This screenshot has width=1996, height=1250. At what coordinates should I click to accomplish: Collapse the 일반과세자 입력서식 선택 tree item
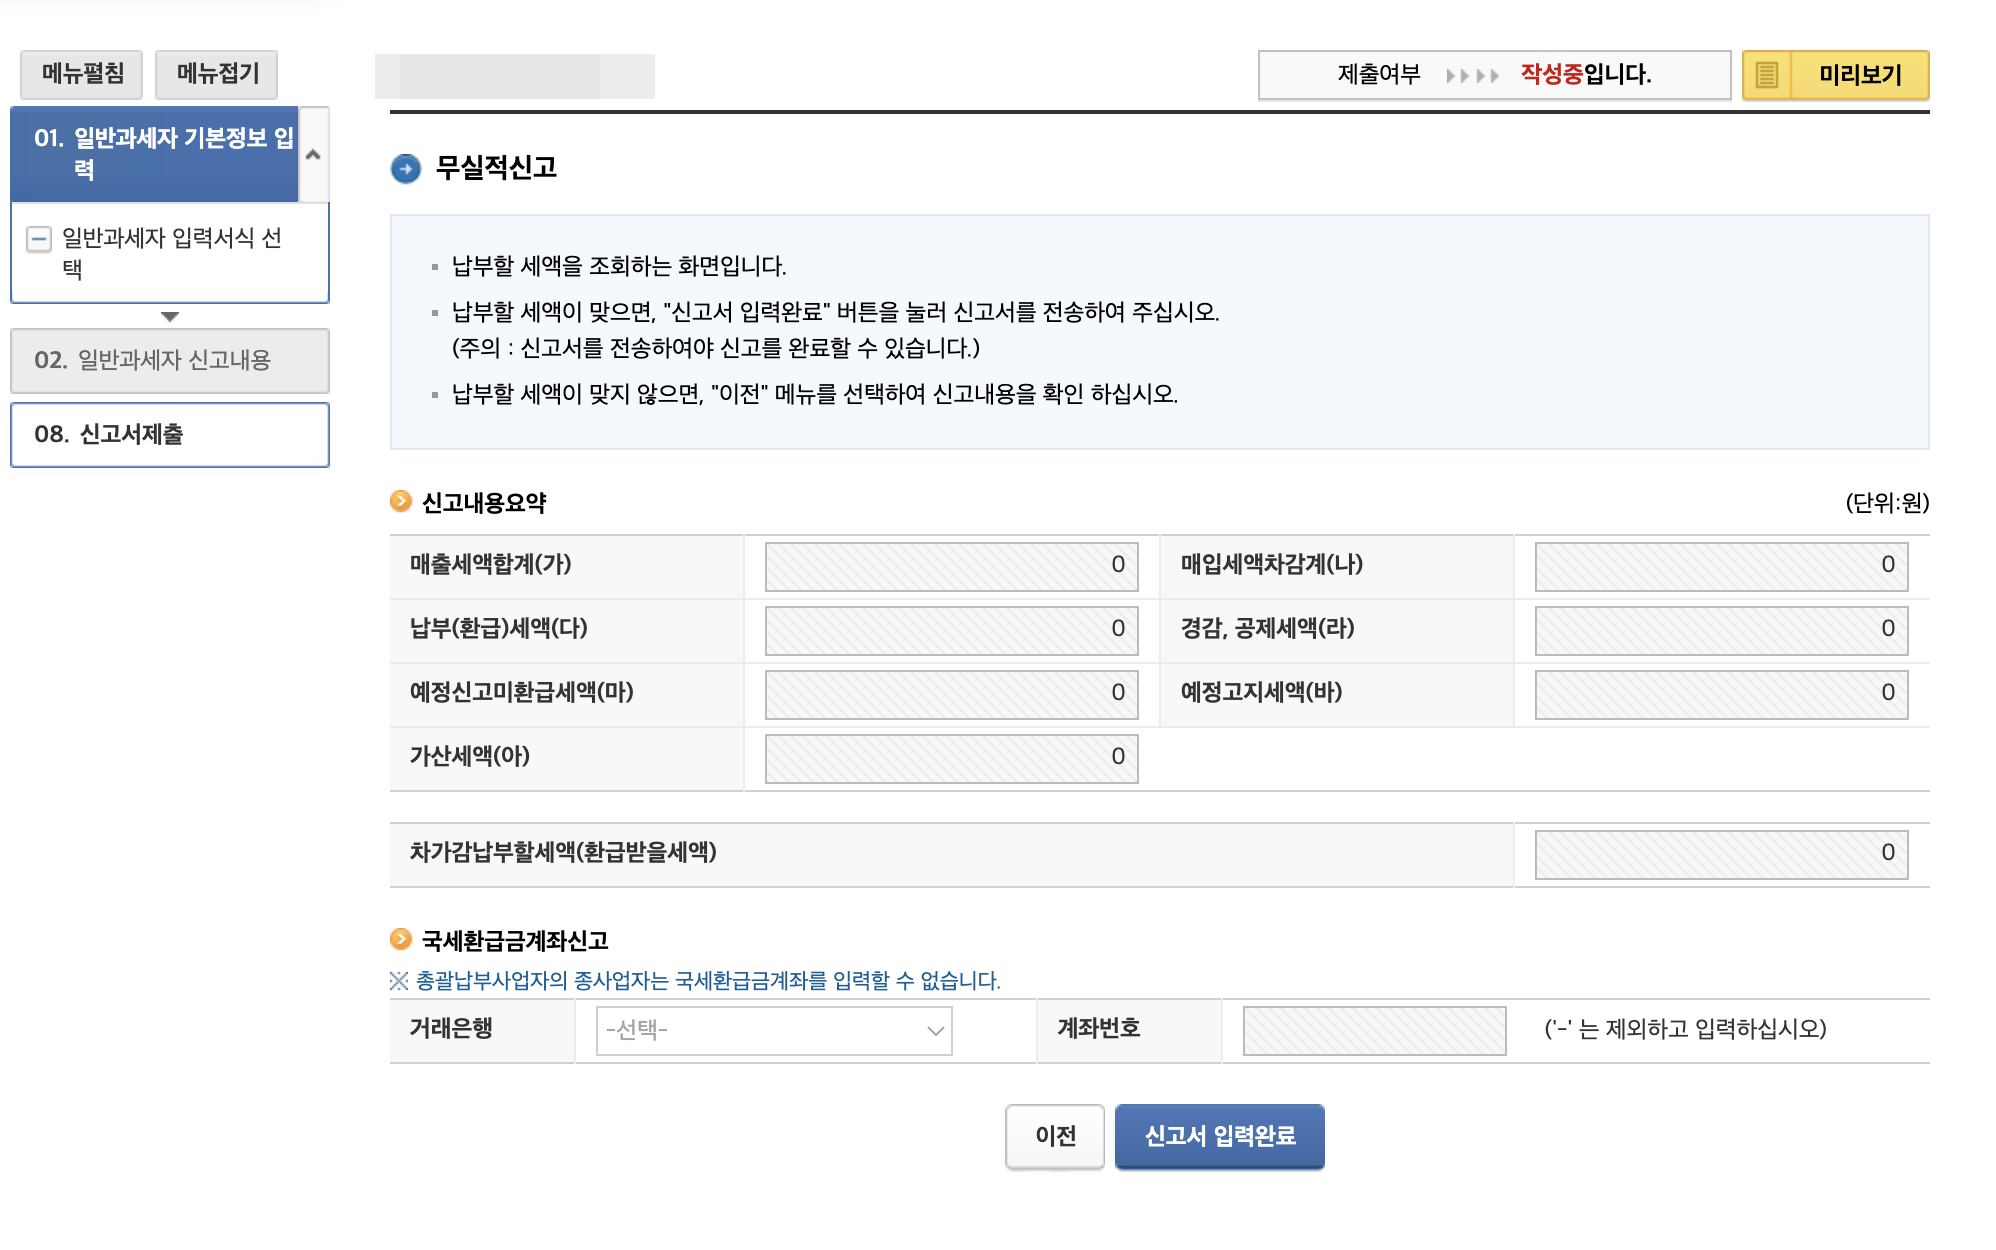point(39,239)
